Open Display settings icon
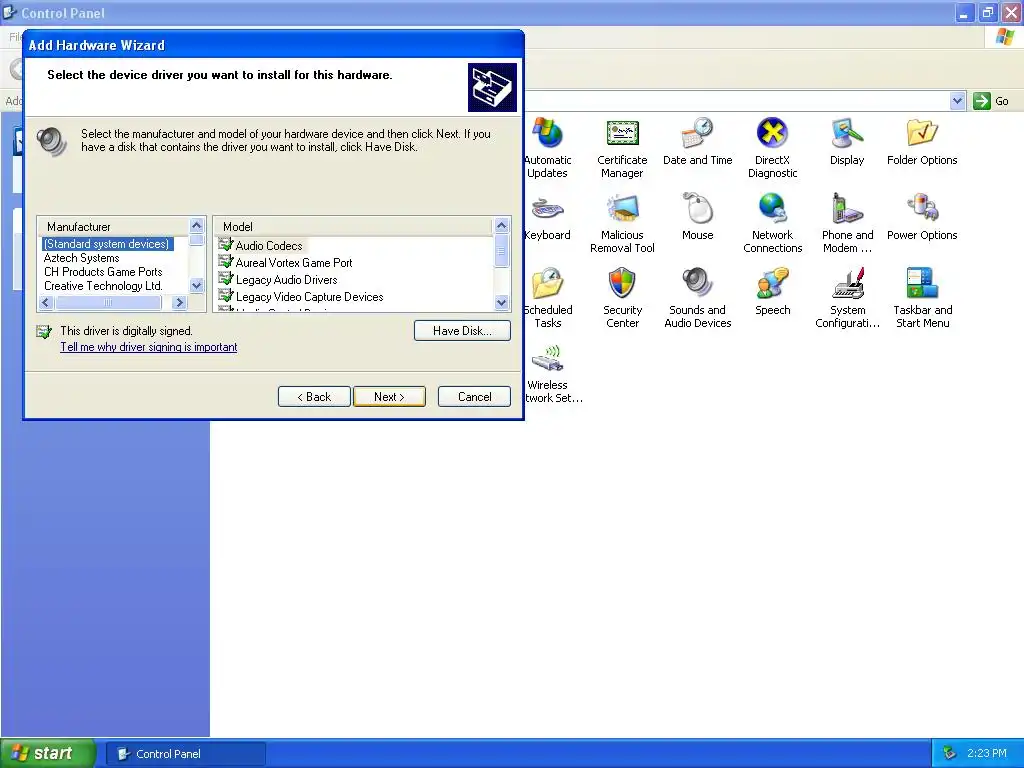Image resolution: width=1024 pixels, height=768 pixels. click(x=847, y=135)
